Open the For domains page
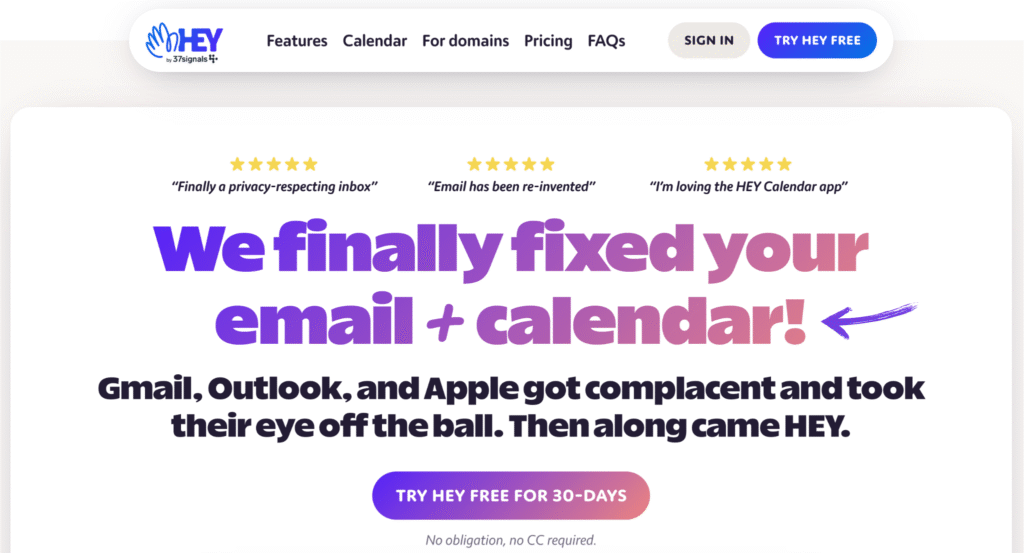The image size is (1024, 553). pyautogui.click(x=465, y=41)
